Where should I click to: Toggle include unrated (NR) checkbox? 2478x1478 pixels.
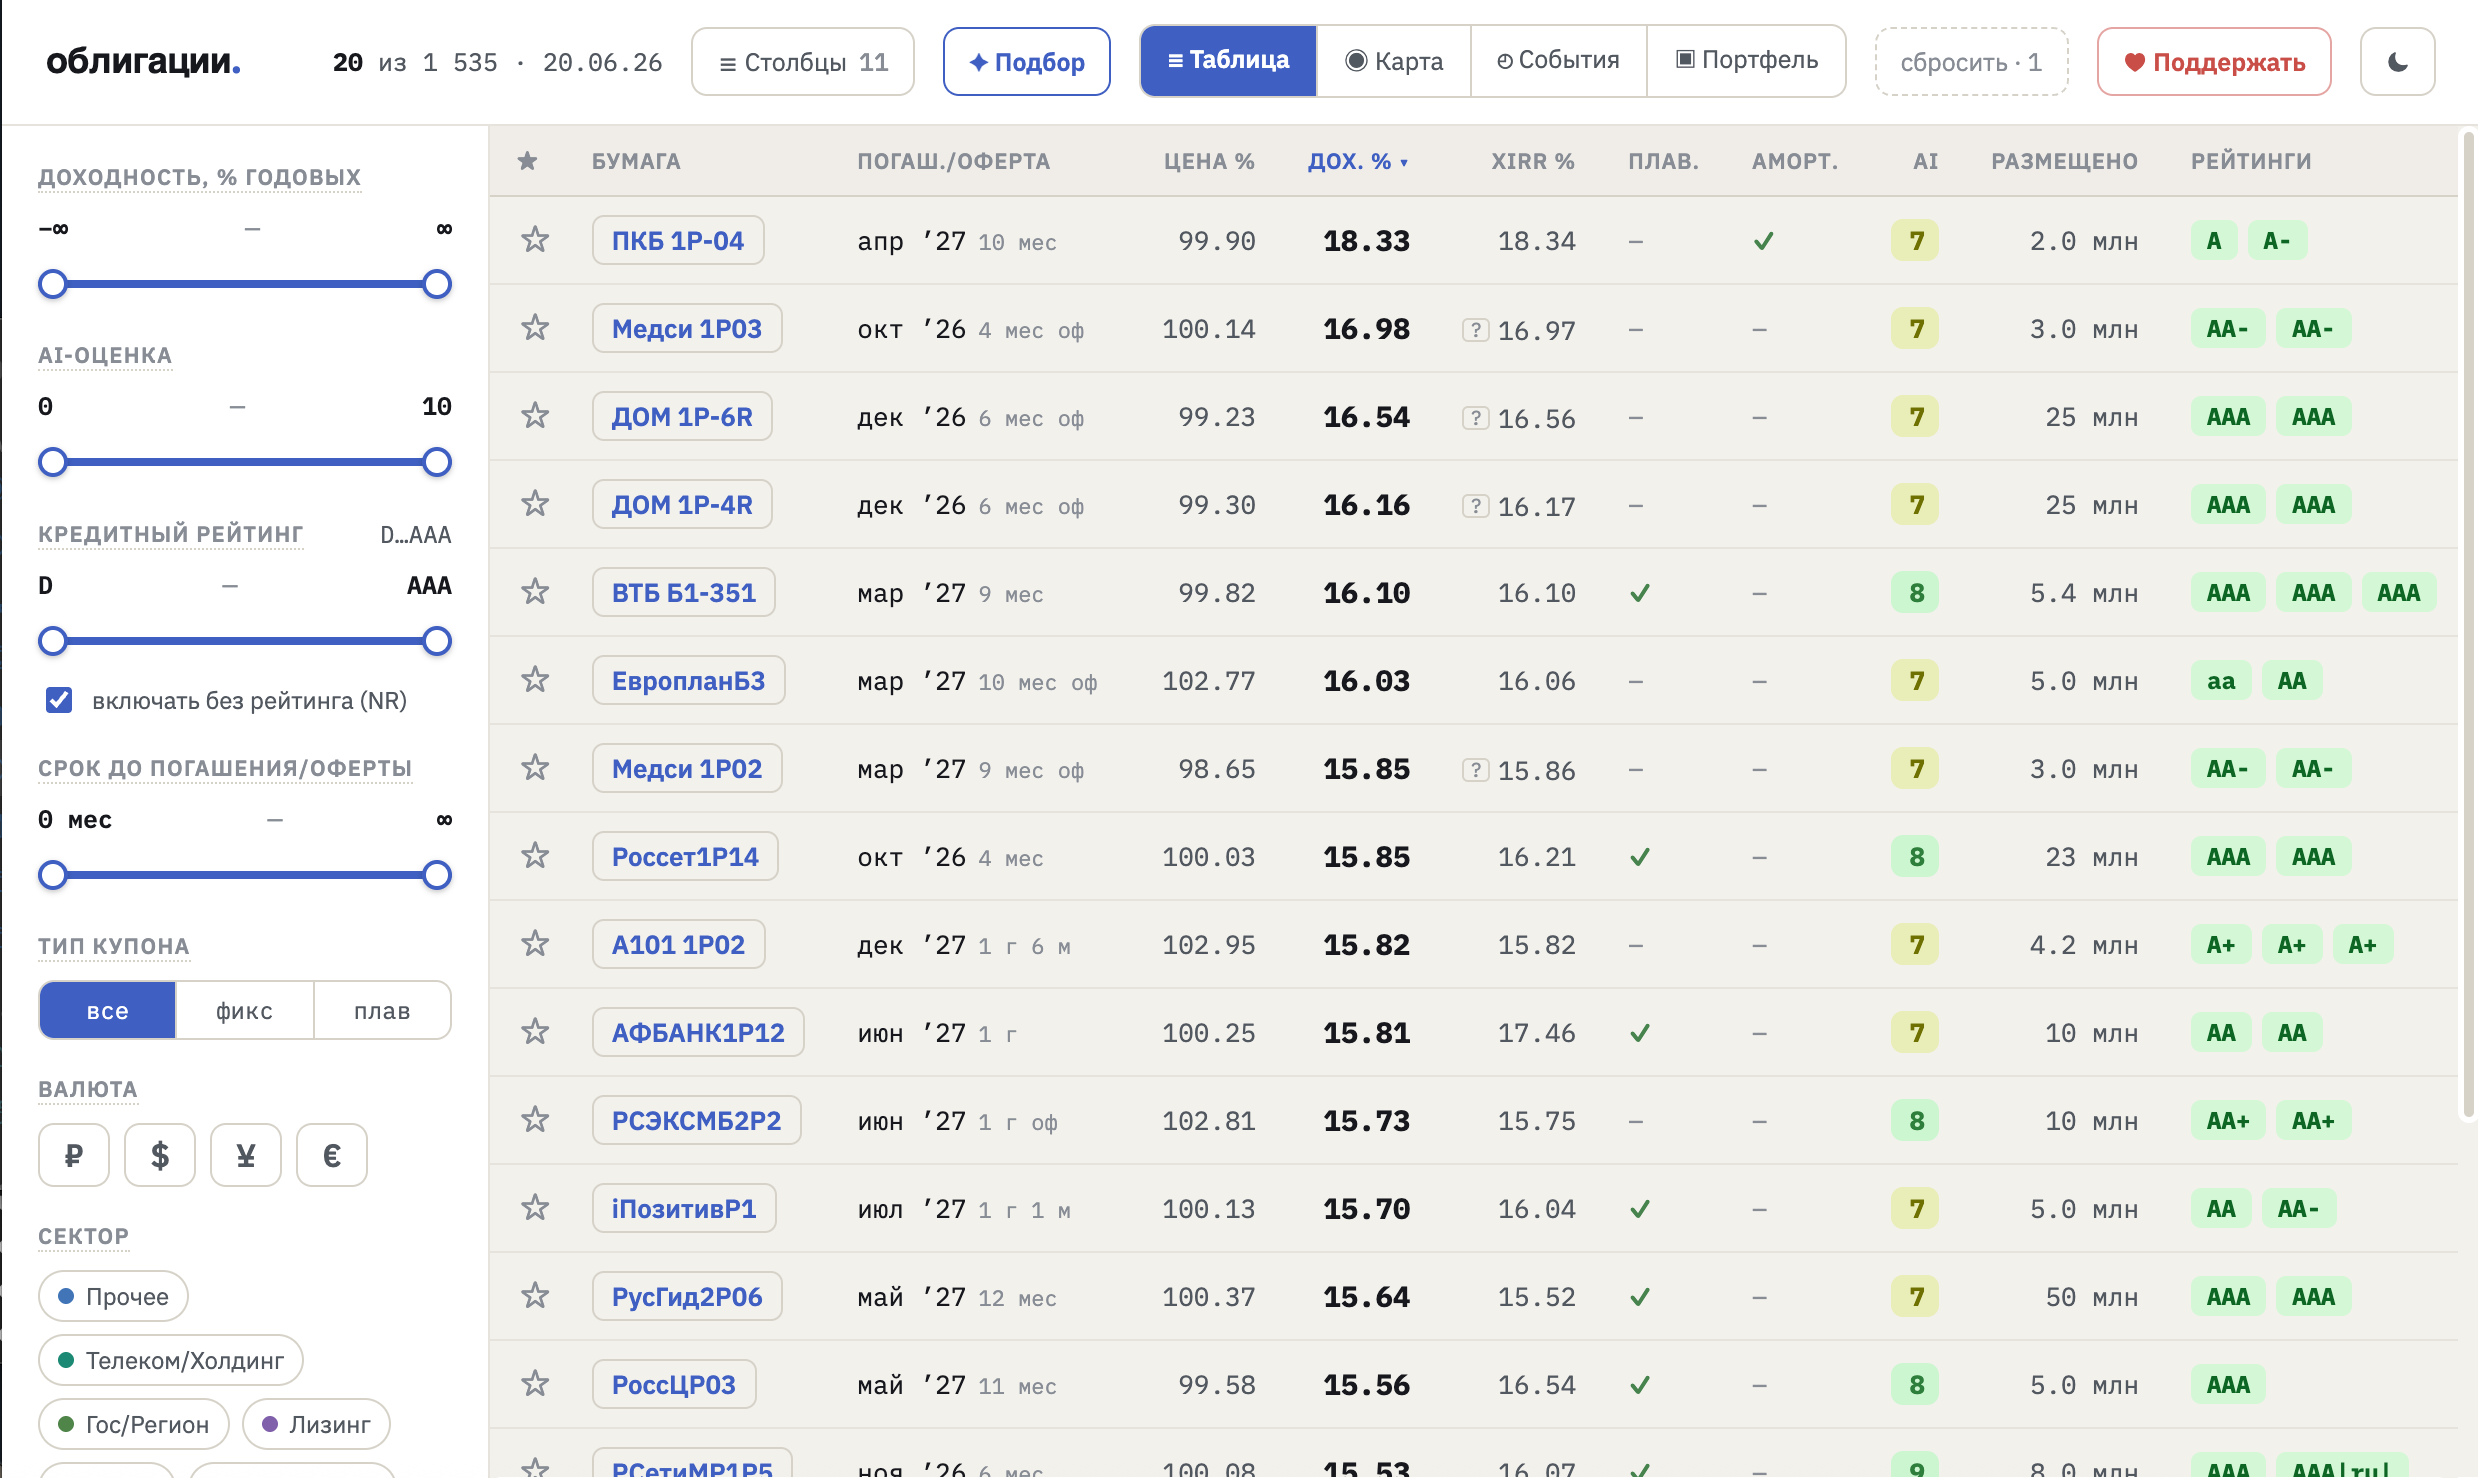point(59,700)
